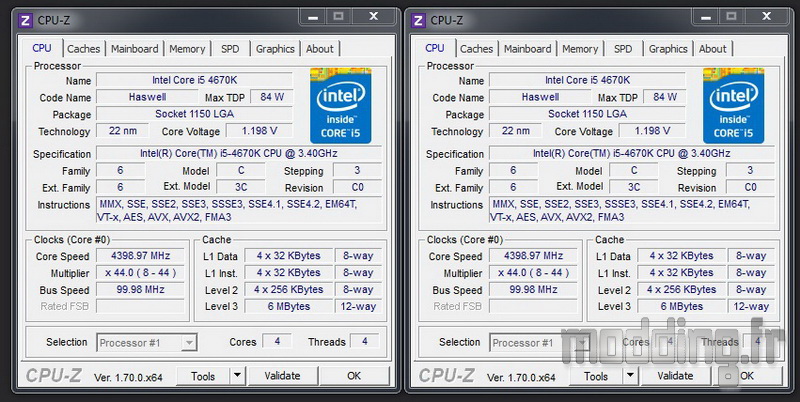Click the Rated FSB field in left window
800x402 pixels.
click(x=140, y=307)
